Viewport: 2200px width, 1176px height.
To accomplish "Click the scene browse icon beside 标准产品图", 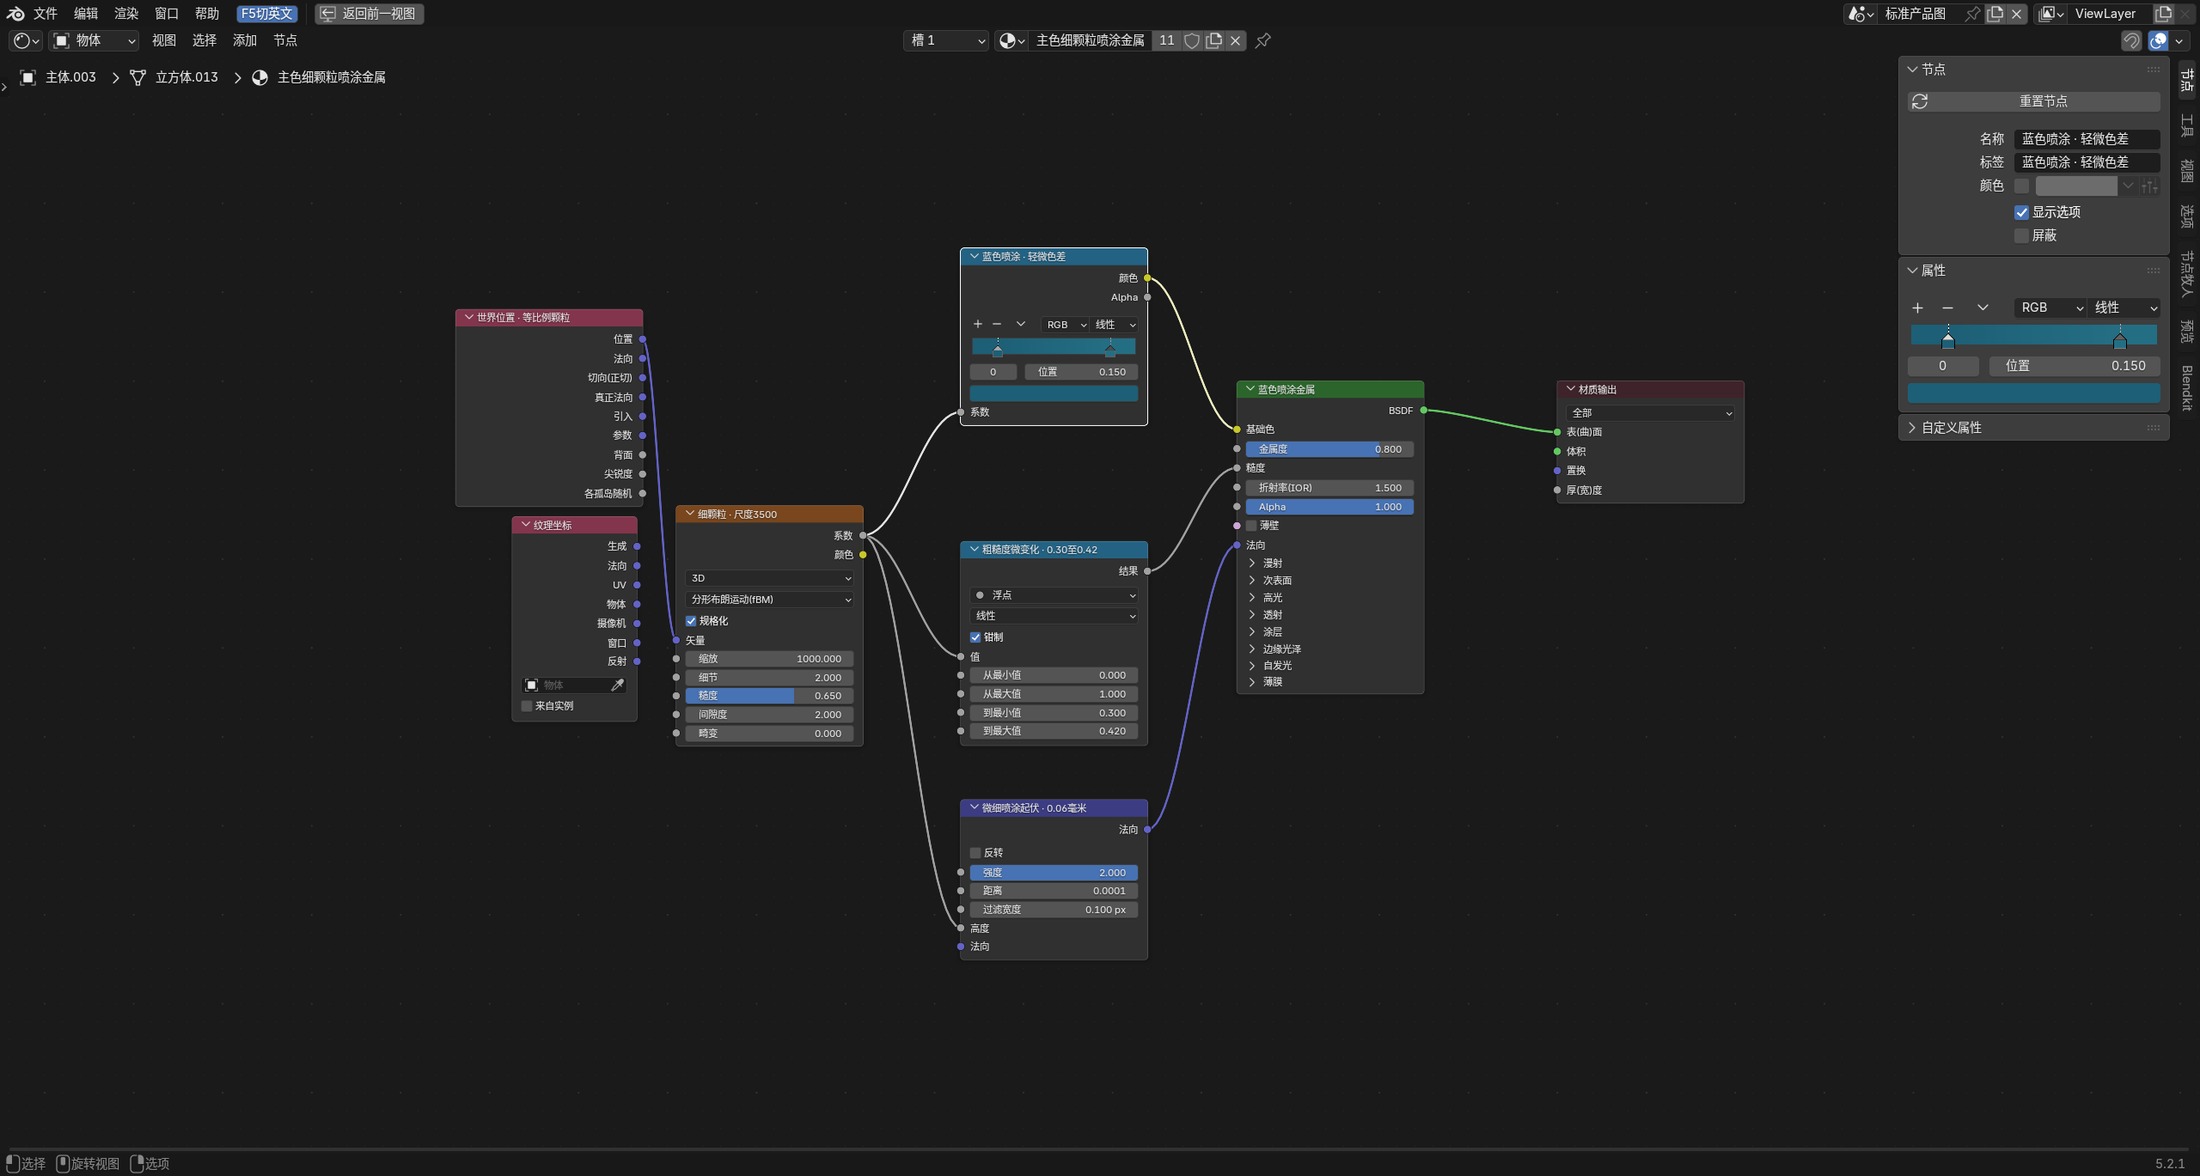I will [1860, 13].
